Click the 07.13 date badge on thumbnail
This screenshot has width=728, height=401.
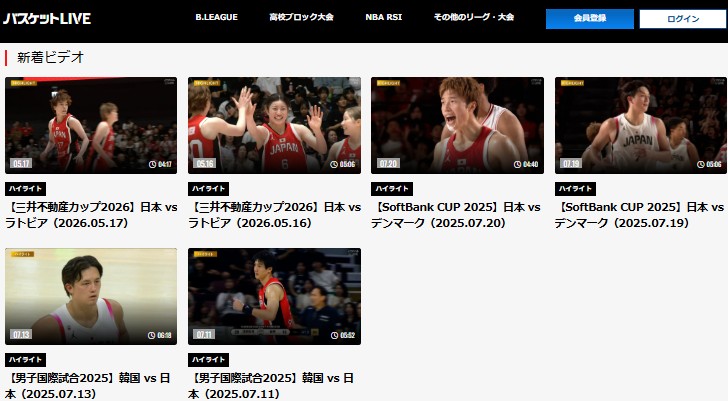(21, 334)
